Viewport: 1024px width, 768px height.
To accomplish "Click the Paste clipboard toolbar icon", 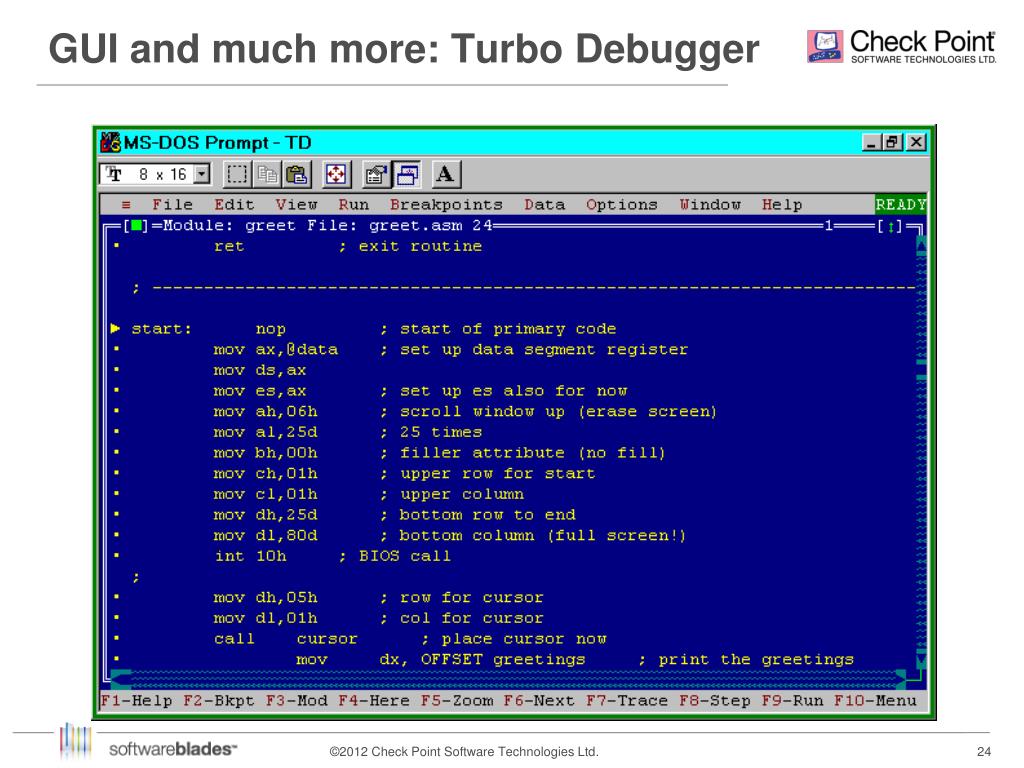I will [297, 174].
